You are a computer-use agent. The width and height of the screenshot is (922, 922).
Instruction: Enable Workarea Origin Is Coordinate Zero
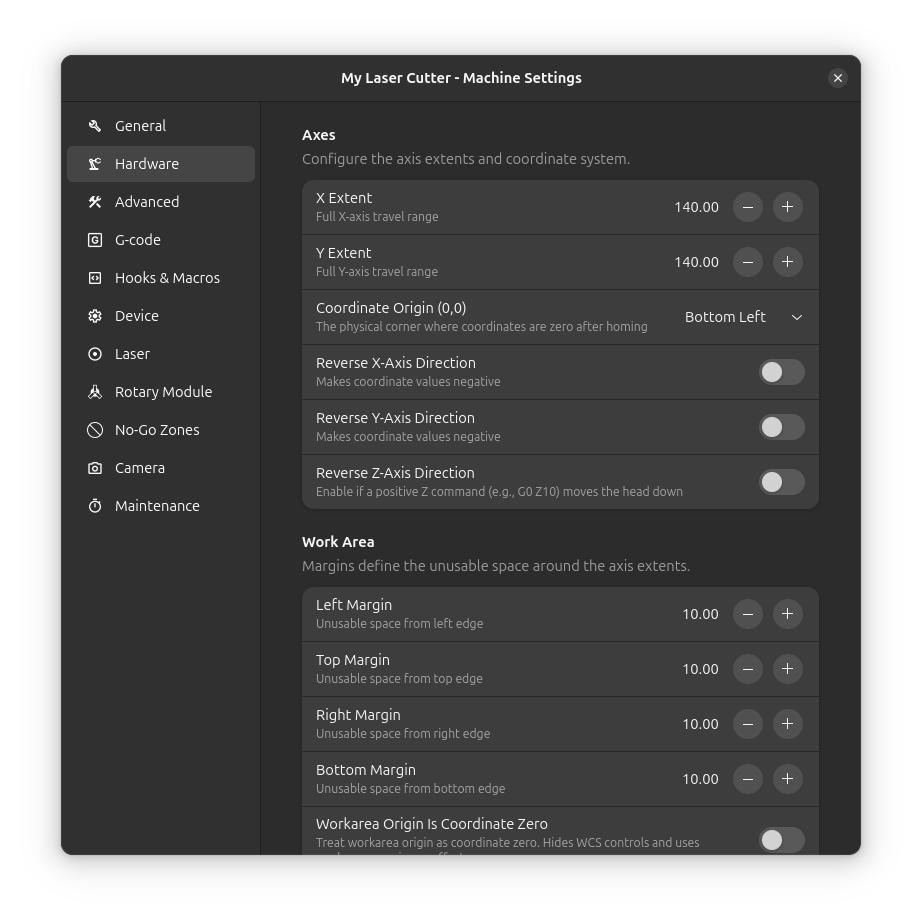click(x=783, y=840)
